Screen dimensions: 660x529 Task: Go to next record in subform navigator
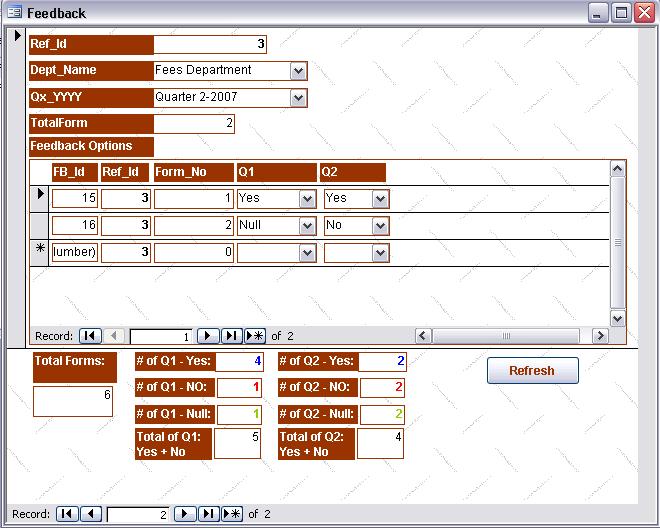tap(208, 335)
